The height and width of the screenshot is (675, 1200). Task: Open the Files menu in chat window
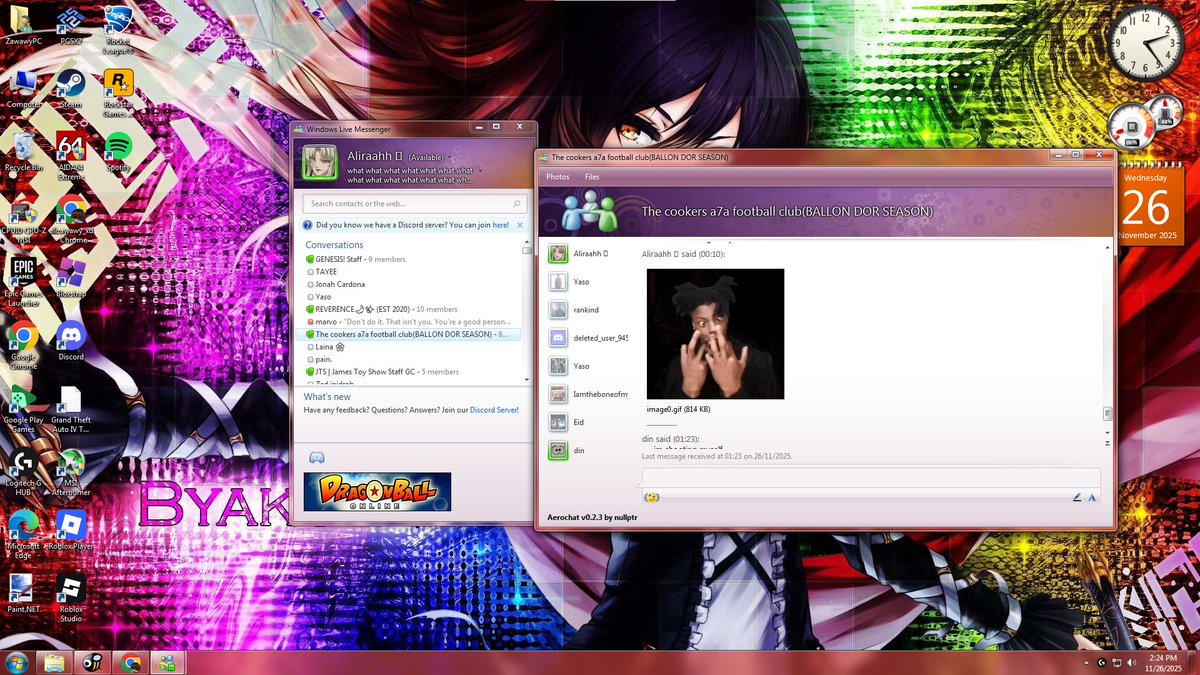[x=592, y=177]
